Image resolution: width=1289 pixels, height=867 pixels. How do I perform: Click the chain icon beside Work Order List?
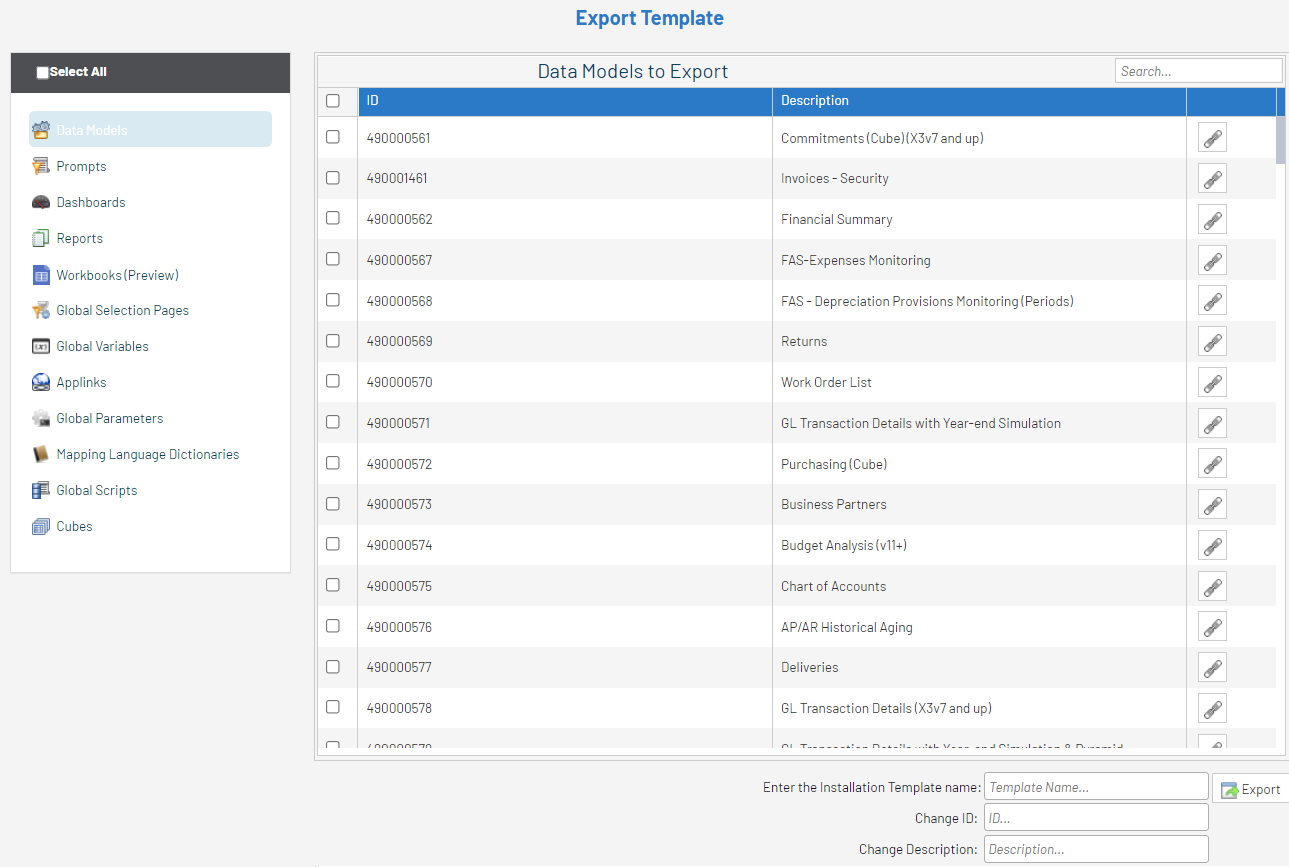pos(1212,383)
